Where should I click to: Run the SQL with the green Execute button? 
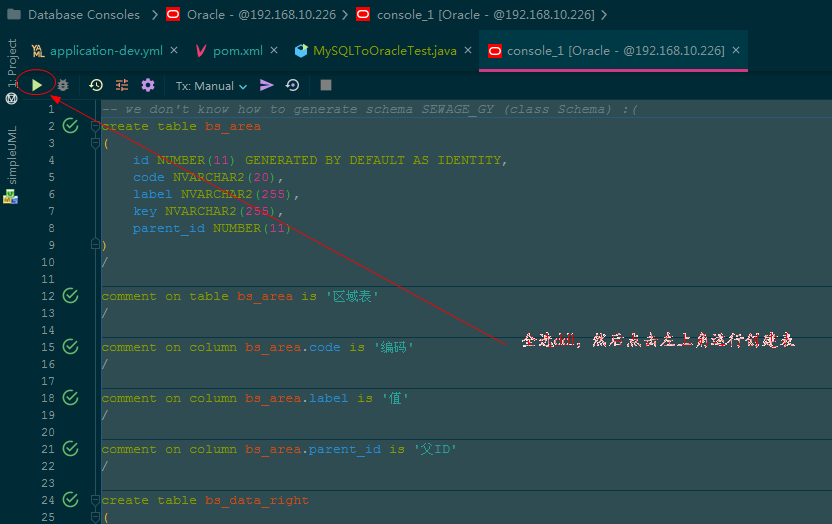tap(37, 85)
